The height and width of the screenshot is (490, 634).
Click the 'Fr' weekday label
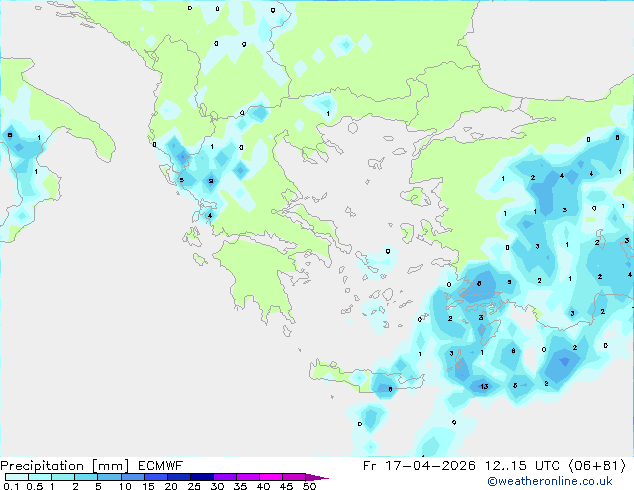click(370, 466)
